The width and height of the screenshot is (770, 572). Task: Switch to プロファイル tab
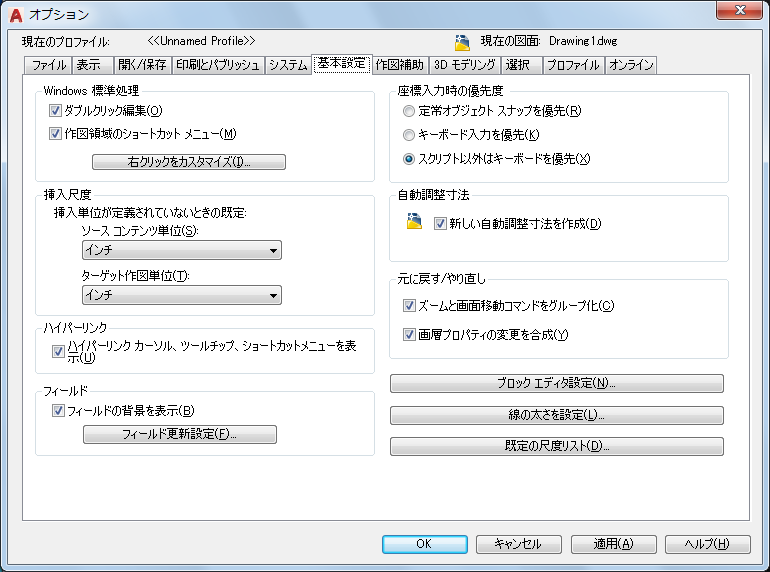(573, 65)
